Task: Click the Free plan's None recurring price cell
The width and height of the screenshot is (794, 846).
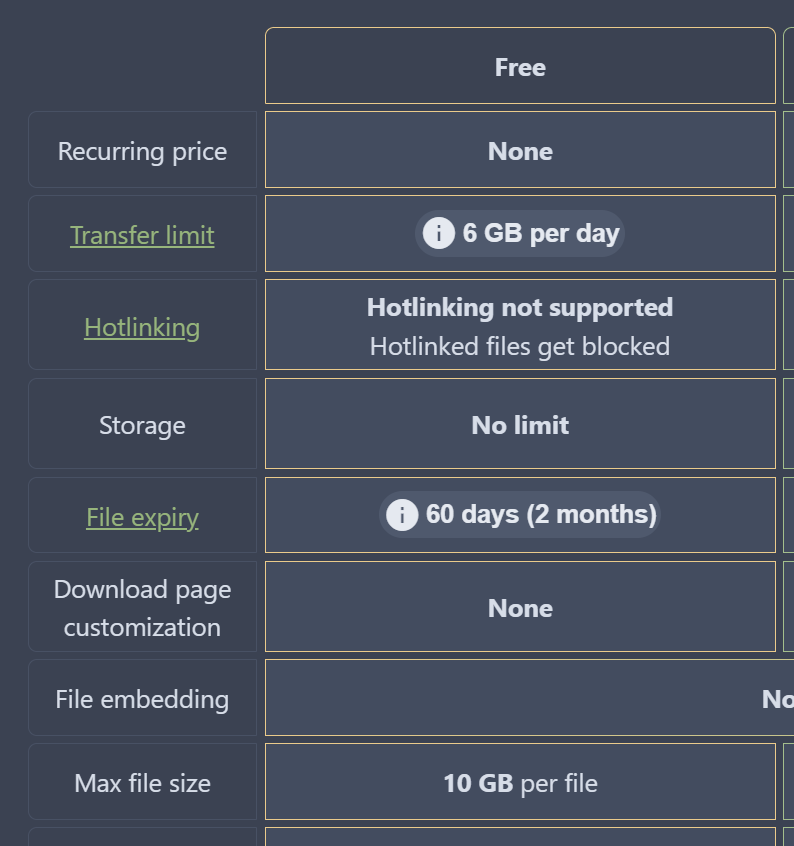Action: 520,151
